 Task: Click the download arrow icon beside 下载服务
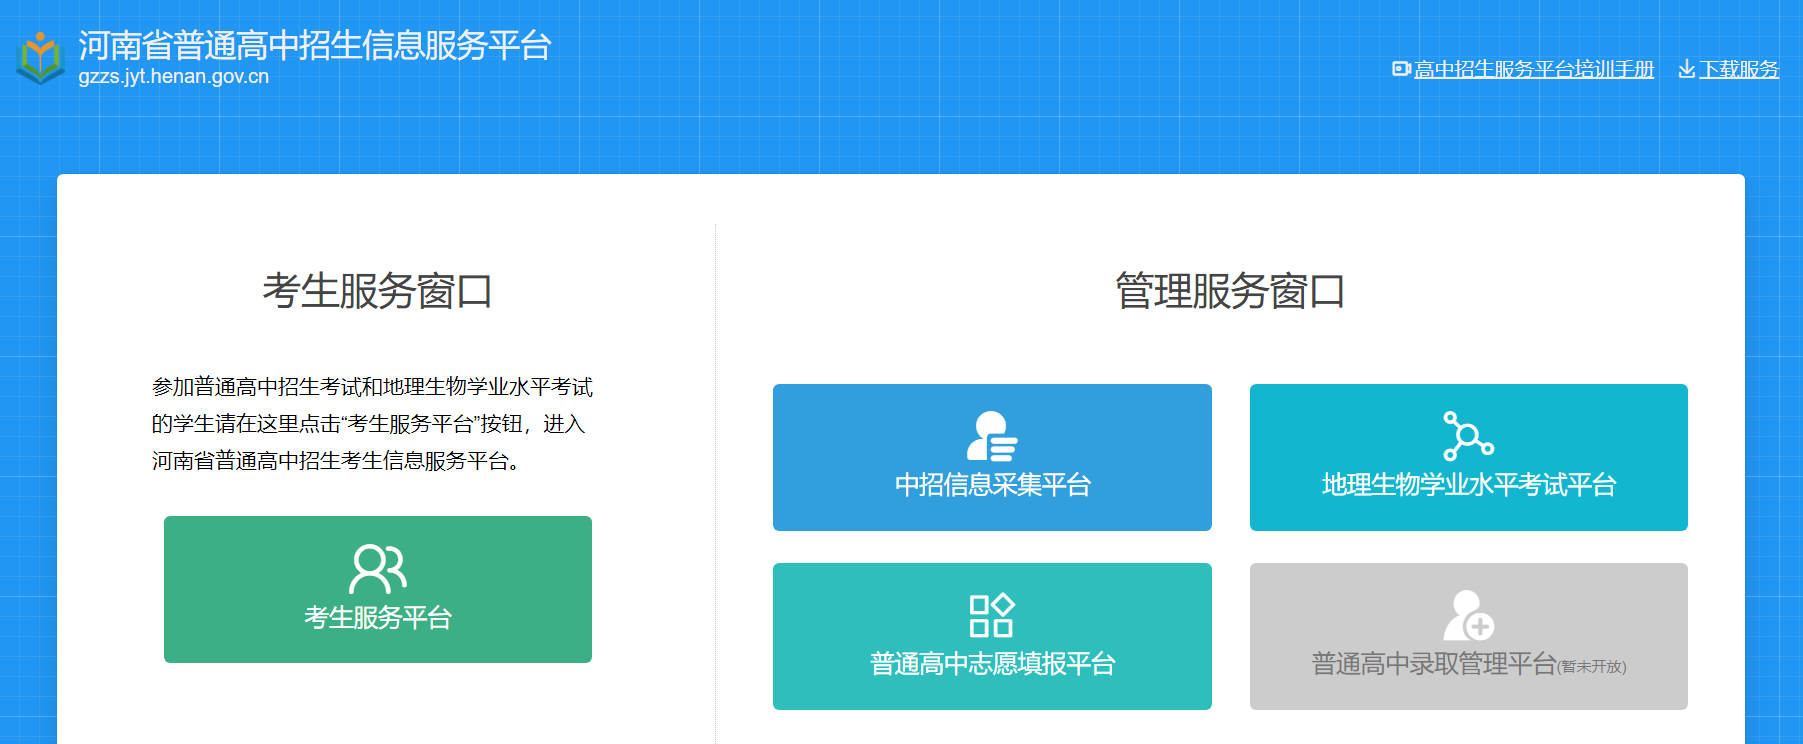click(1687, 69)
